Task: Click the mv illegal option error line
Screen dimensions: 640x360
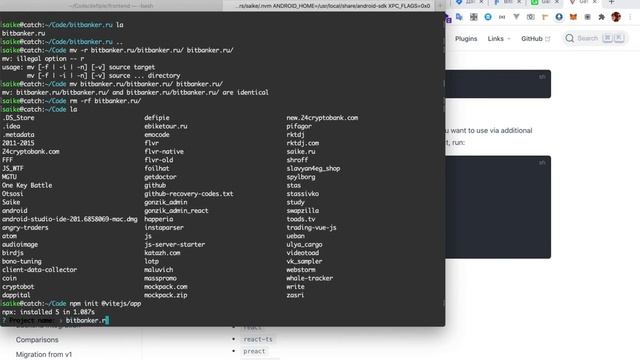Action: [43, 59]
